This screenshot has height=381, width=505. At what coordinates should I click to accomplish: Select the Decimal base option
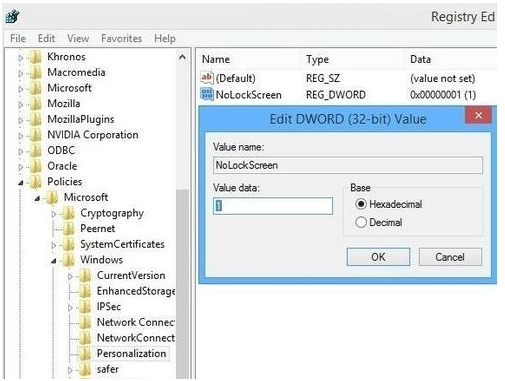coord(379,222)
